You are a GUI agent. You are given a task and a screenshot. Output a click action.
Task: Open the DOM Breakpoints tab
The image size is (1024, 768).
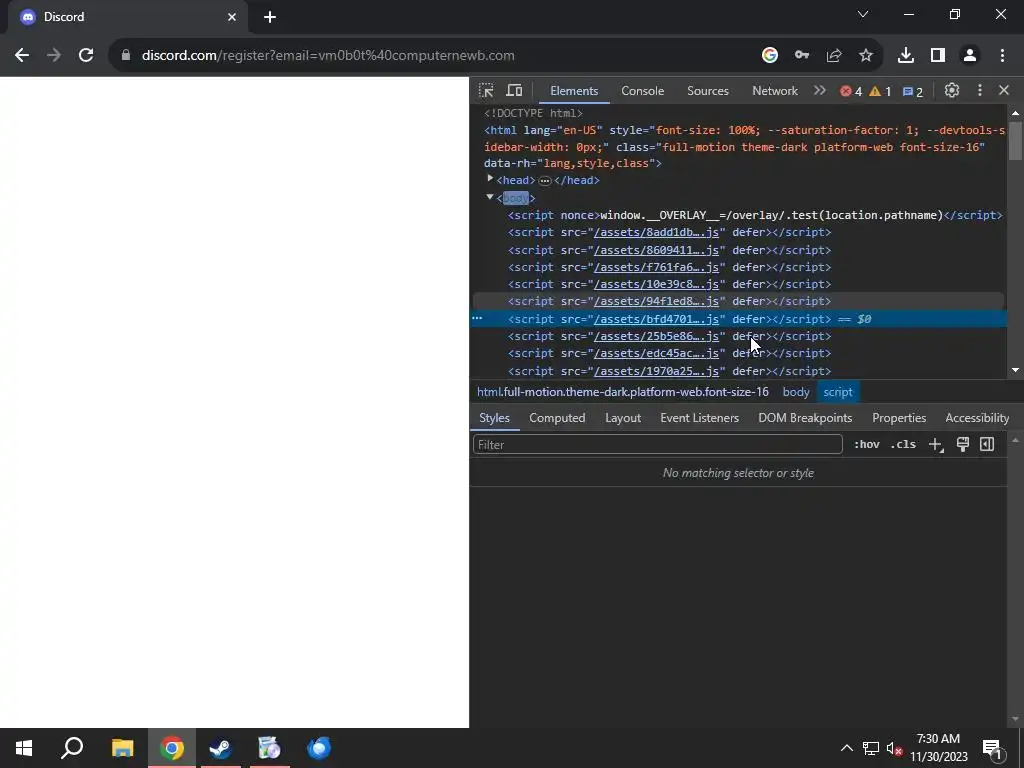tap(805, 418)
